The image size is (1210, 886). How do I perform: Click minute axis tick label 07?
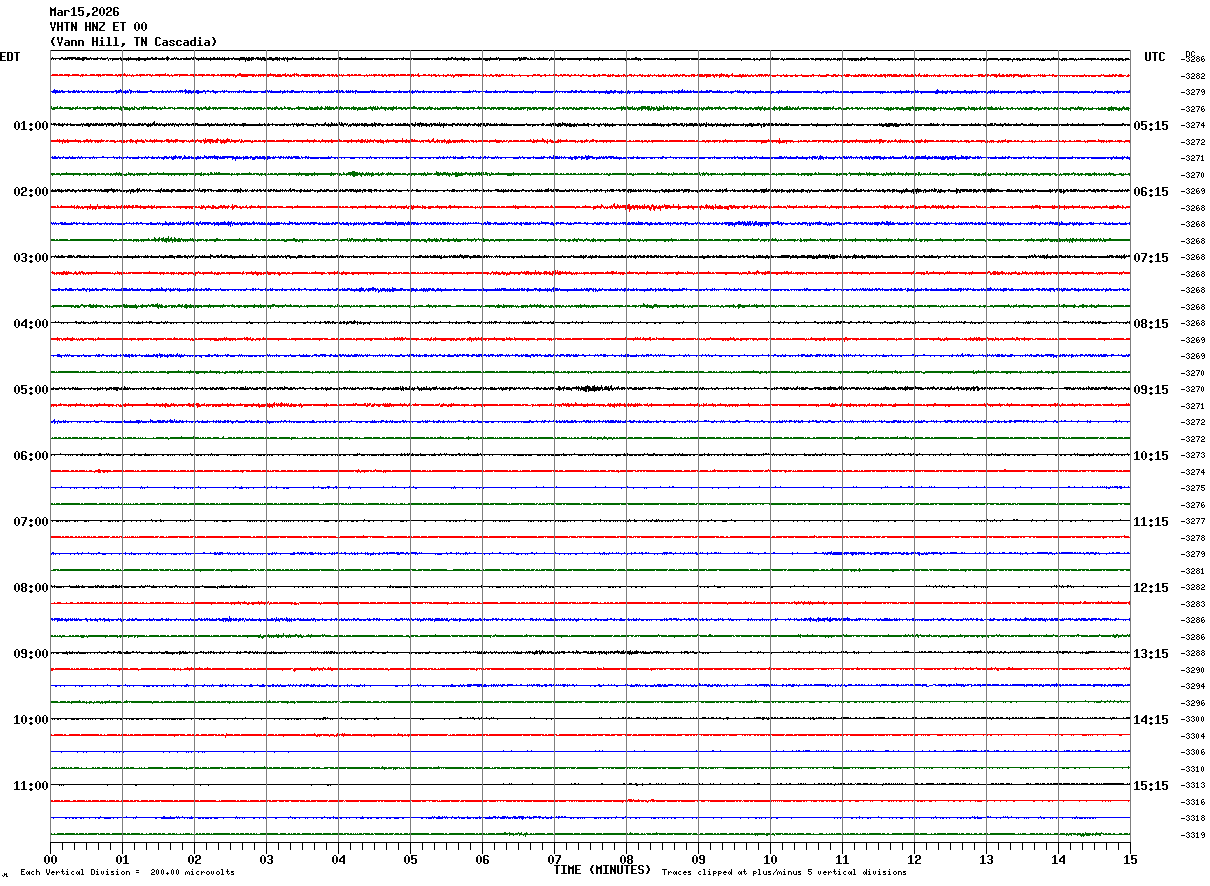pyautogui.click(x=554, y=859)
